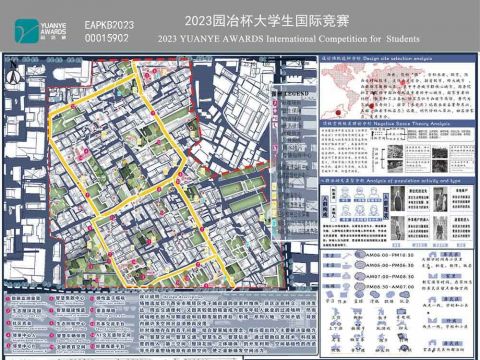Click the PM05:30-AM07:00 time range
The width and height of the screenshot is (480, 360).
390,286
